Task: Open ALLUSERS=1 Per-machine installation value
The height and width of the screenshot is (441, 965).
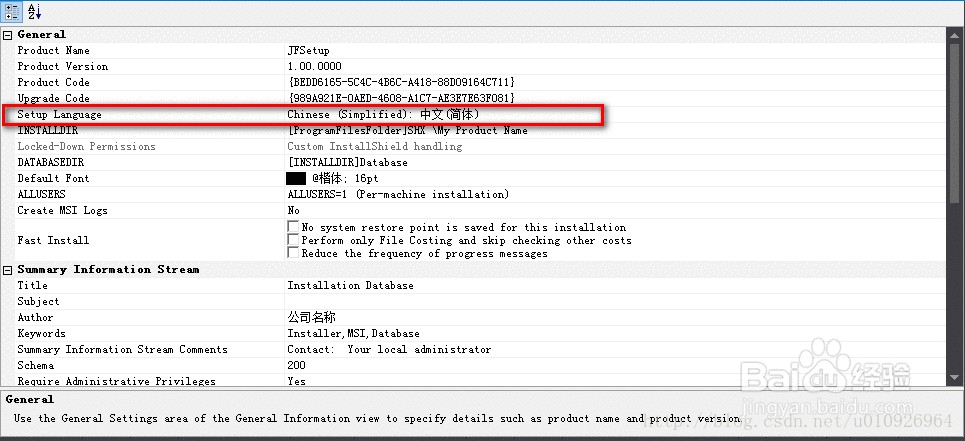Action: (398, 194)
